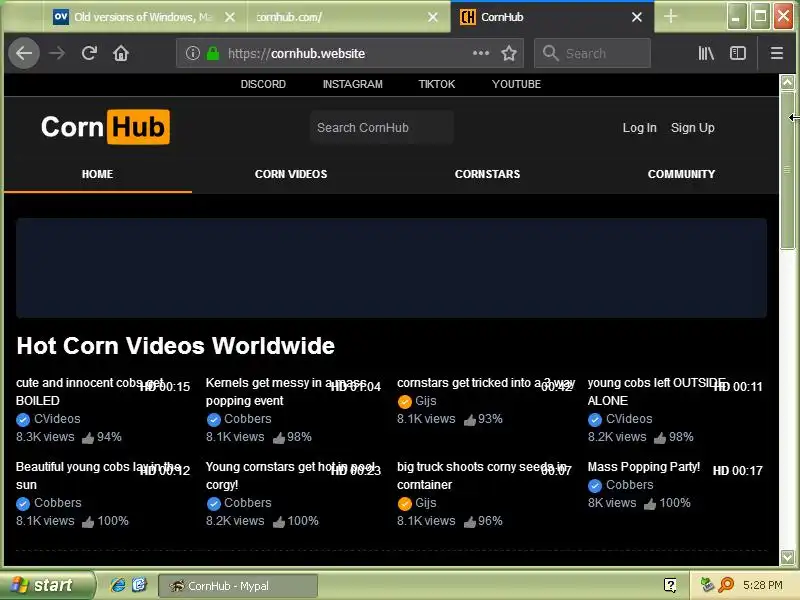Open the Windows start button
800x600 pixels.
tap(47, 585)
